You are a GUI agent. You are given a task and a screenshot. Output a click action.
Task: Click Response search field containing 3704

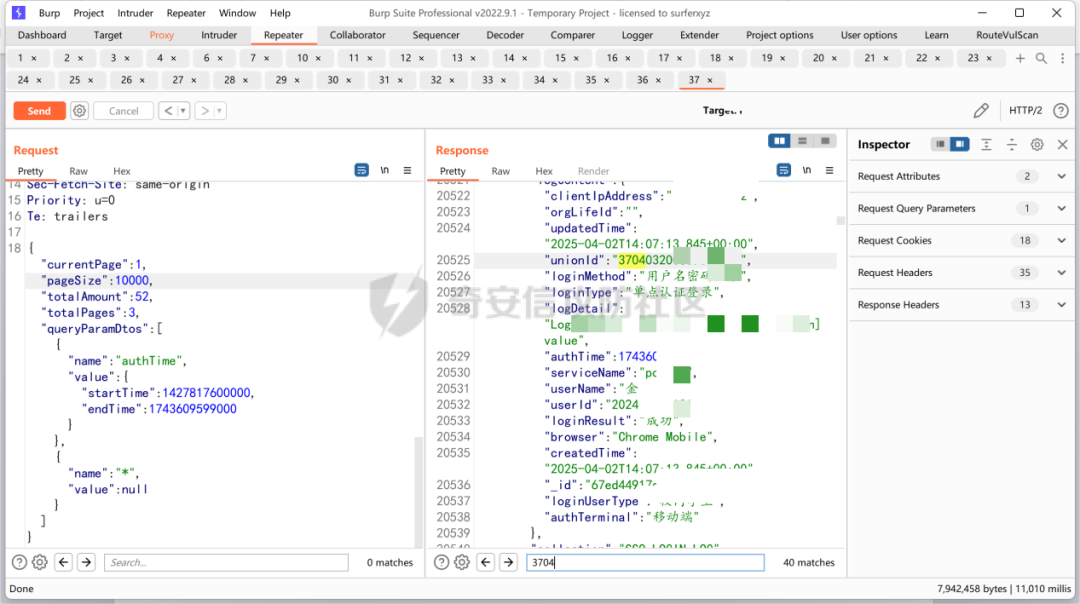[645, 563]
